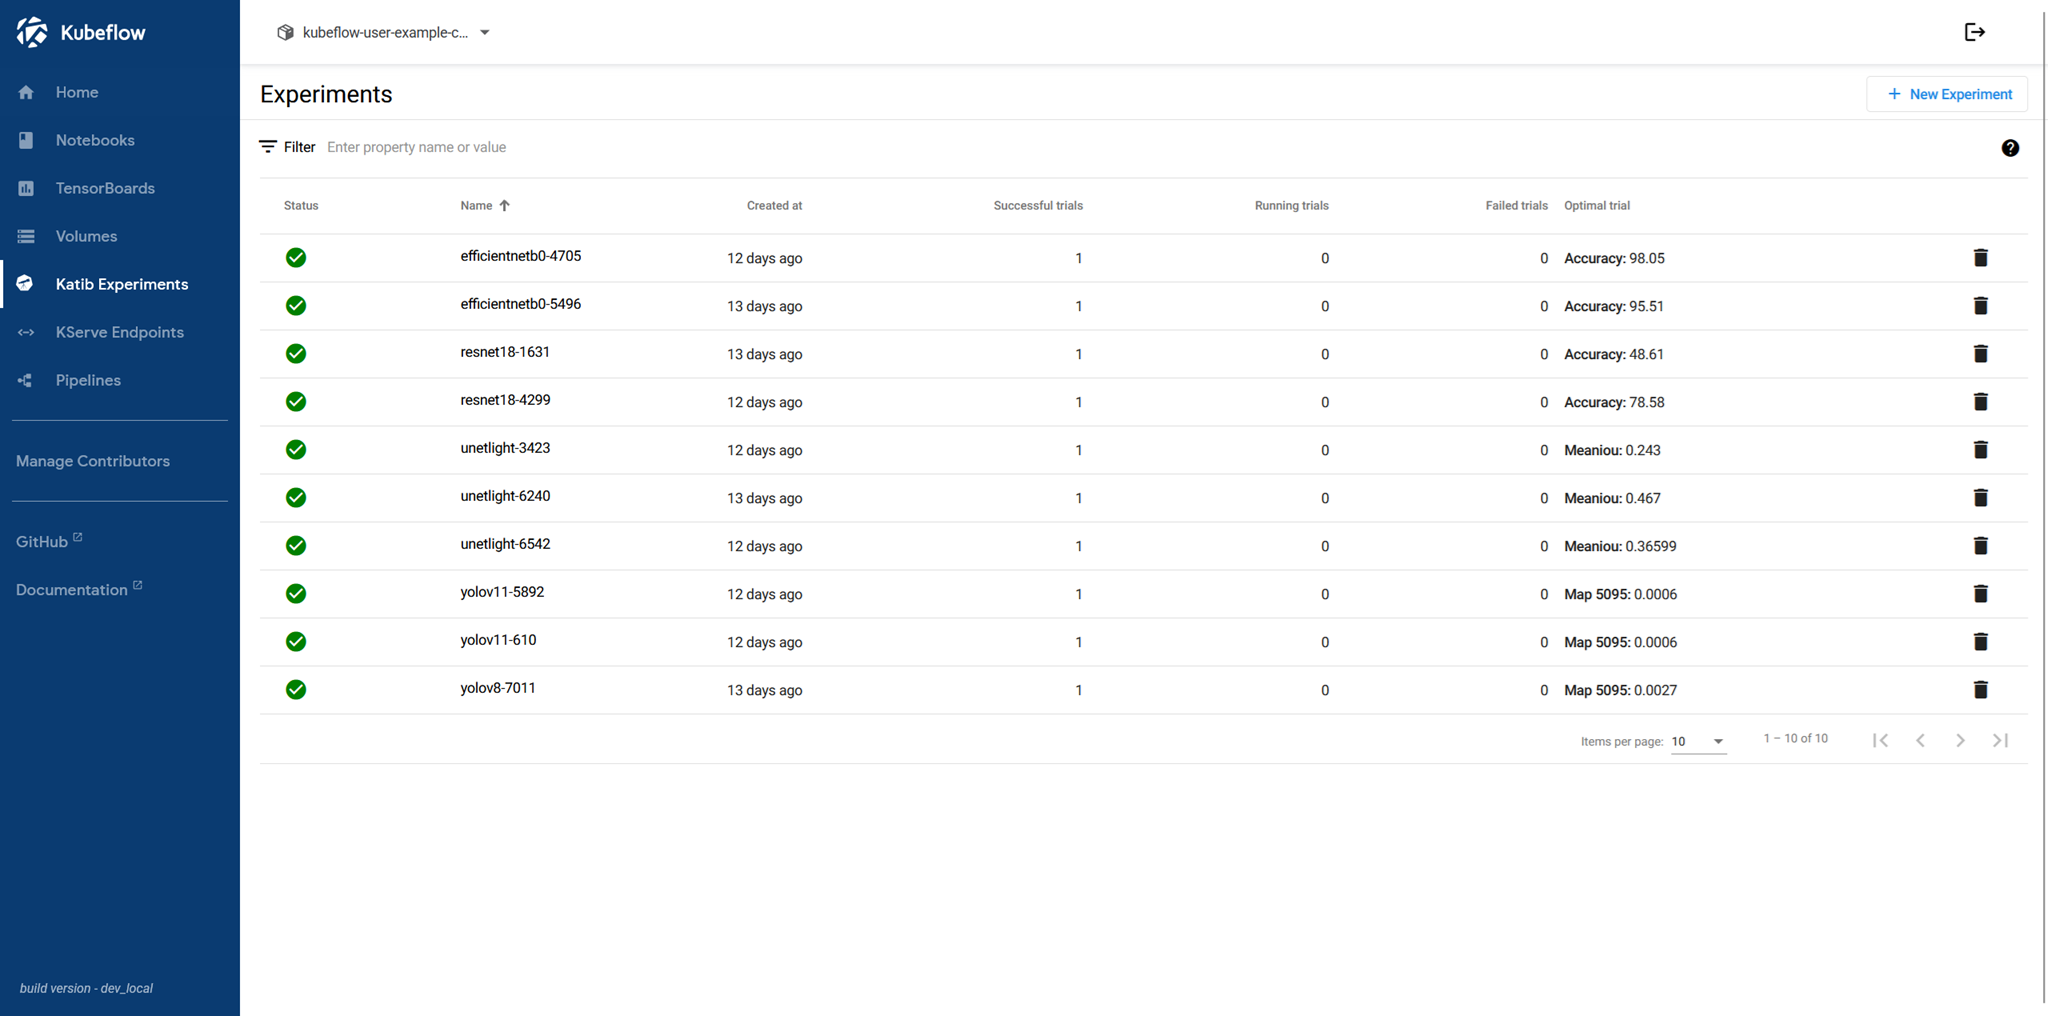This screenshot has height=1016, width=2048.
Task: Click the Kubeflow logo icon
Action: (x=32, y=32)
